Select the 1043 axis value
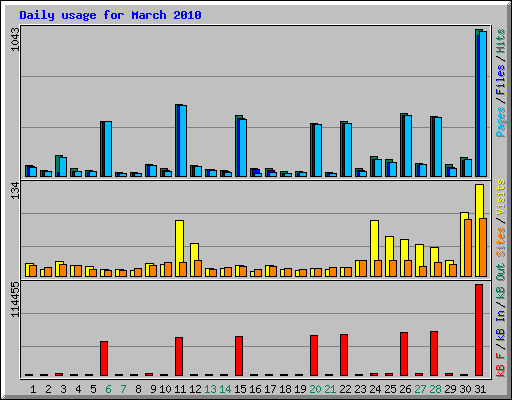Screen dimensions: 512x400 (15, 39)
